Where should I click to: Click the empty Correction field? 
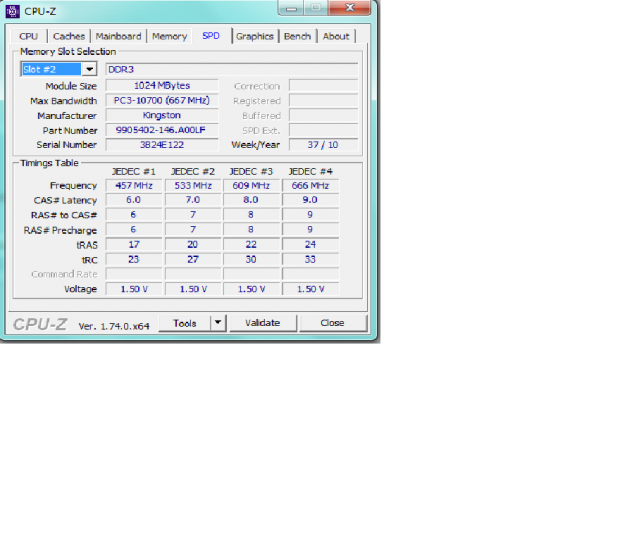323,85
